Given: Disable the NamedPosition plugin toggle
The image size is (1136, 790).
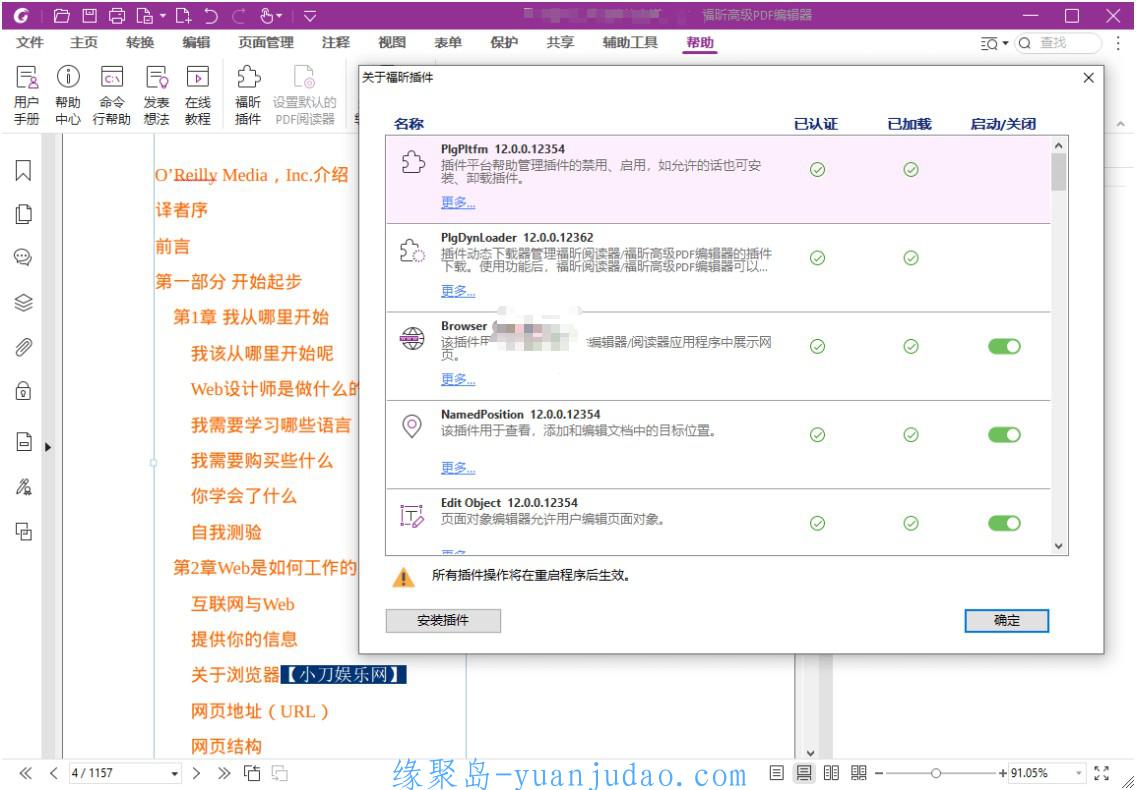Looking at the screenshot, I should coord(1004,435).
